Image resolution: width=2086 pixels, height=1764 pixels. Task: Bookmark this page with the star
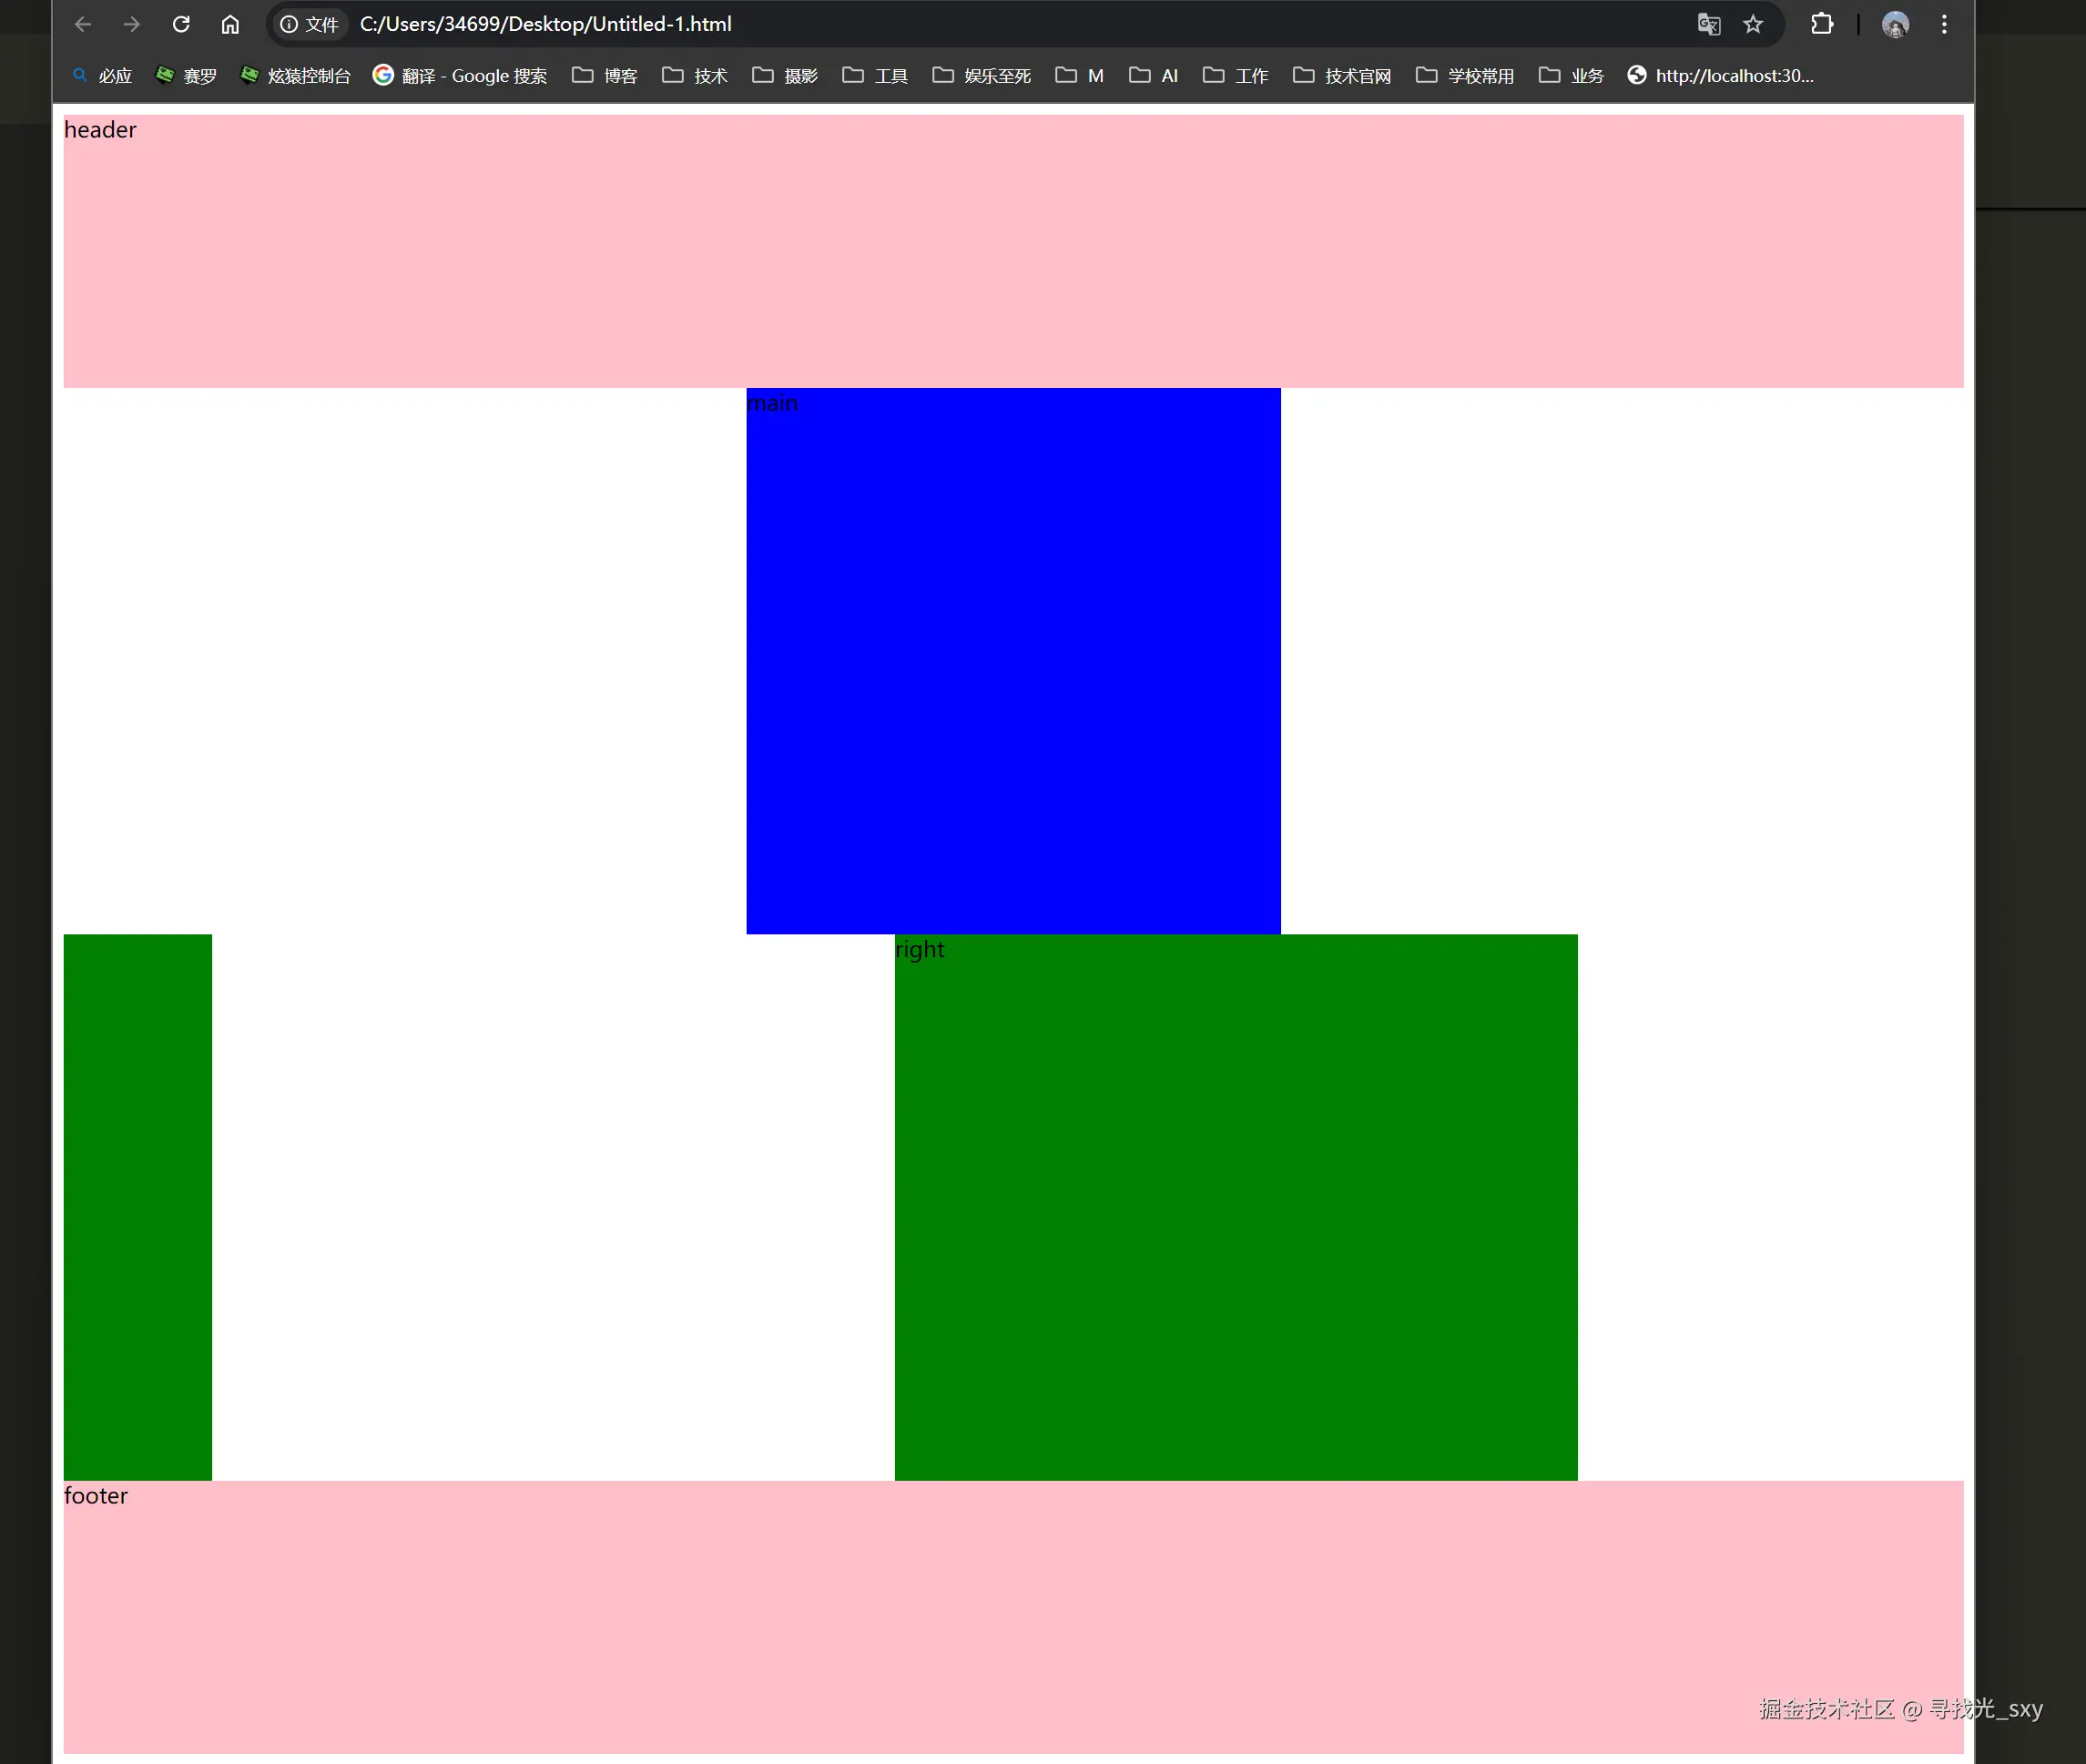(1753, 24)
